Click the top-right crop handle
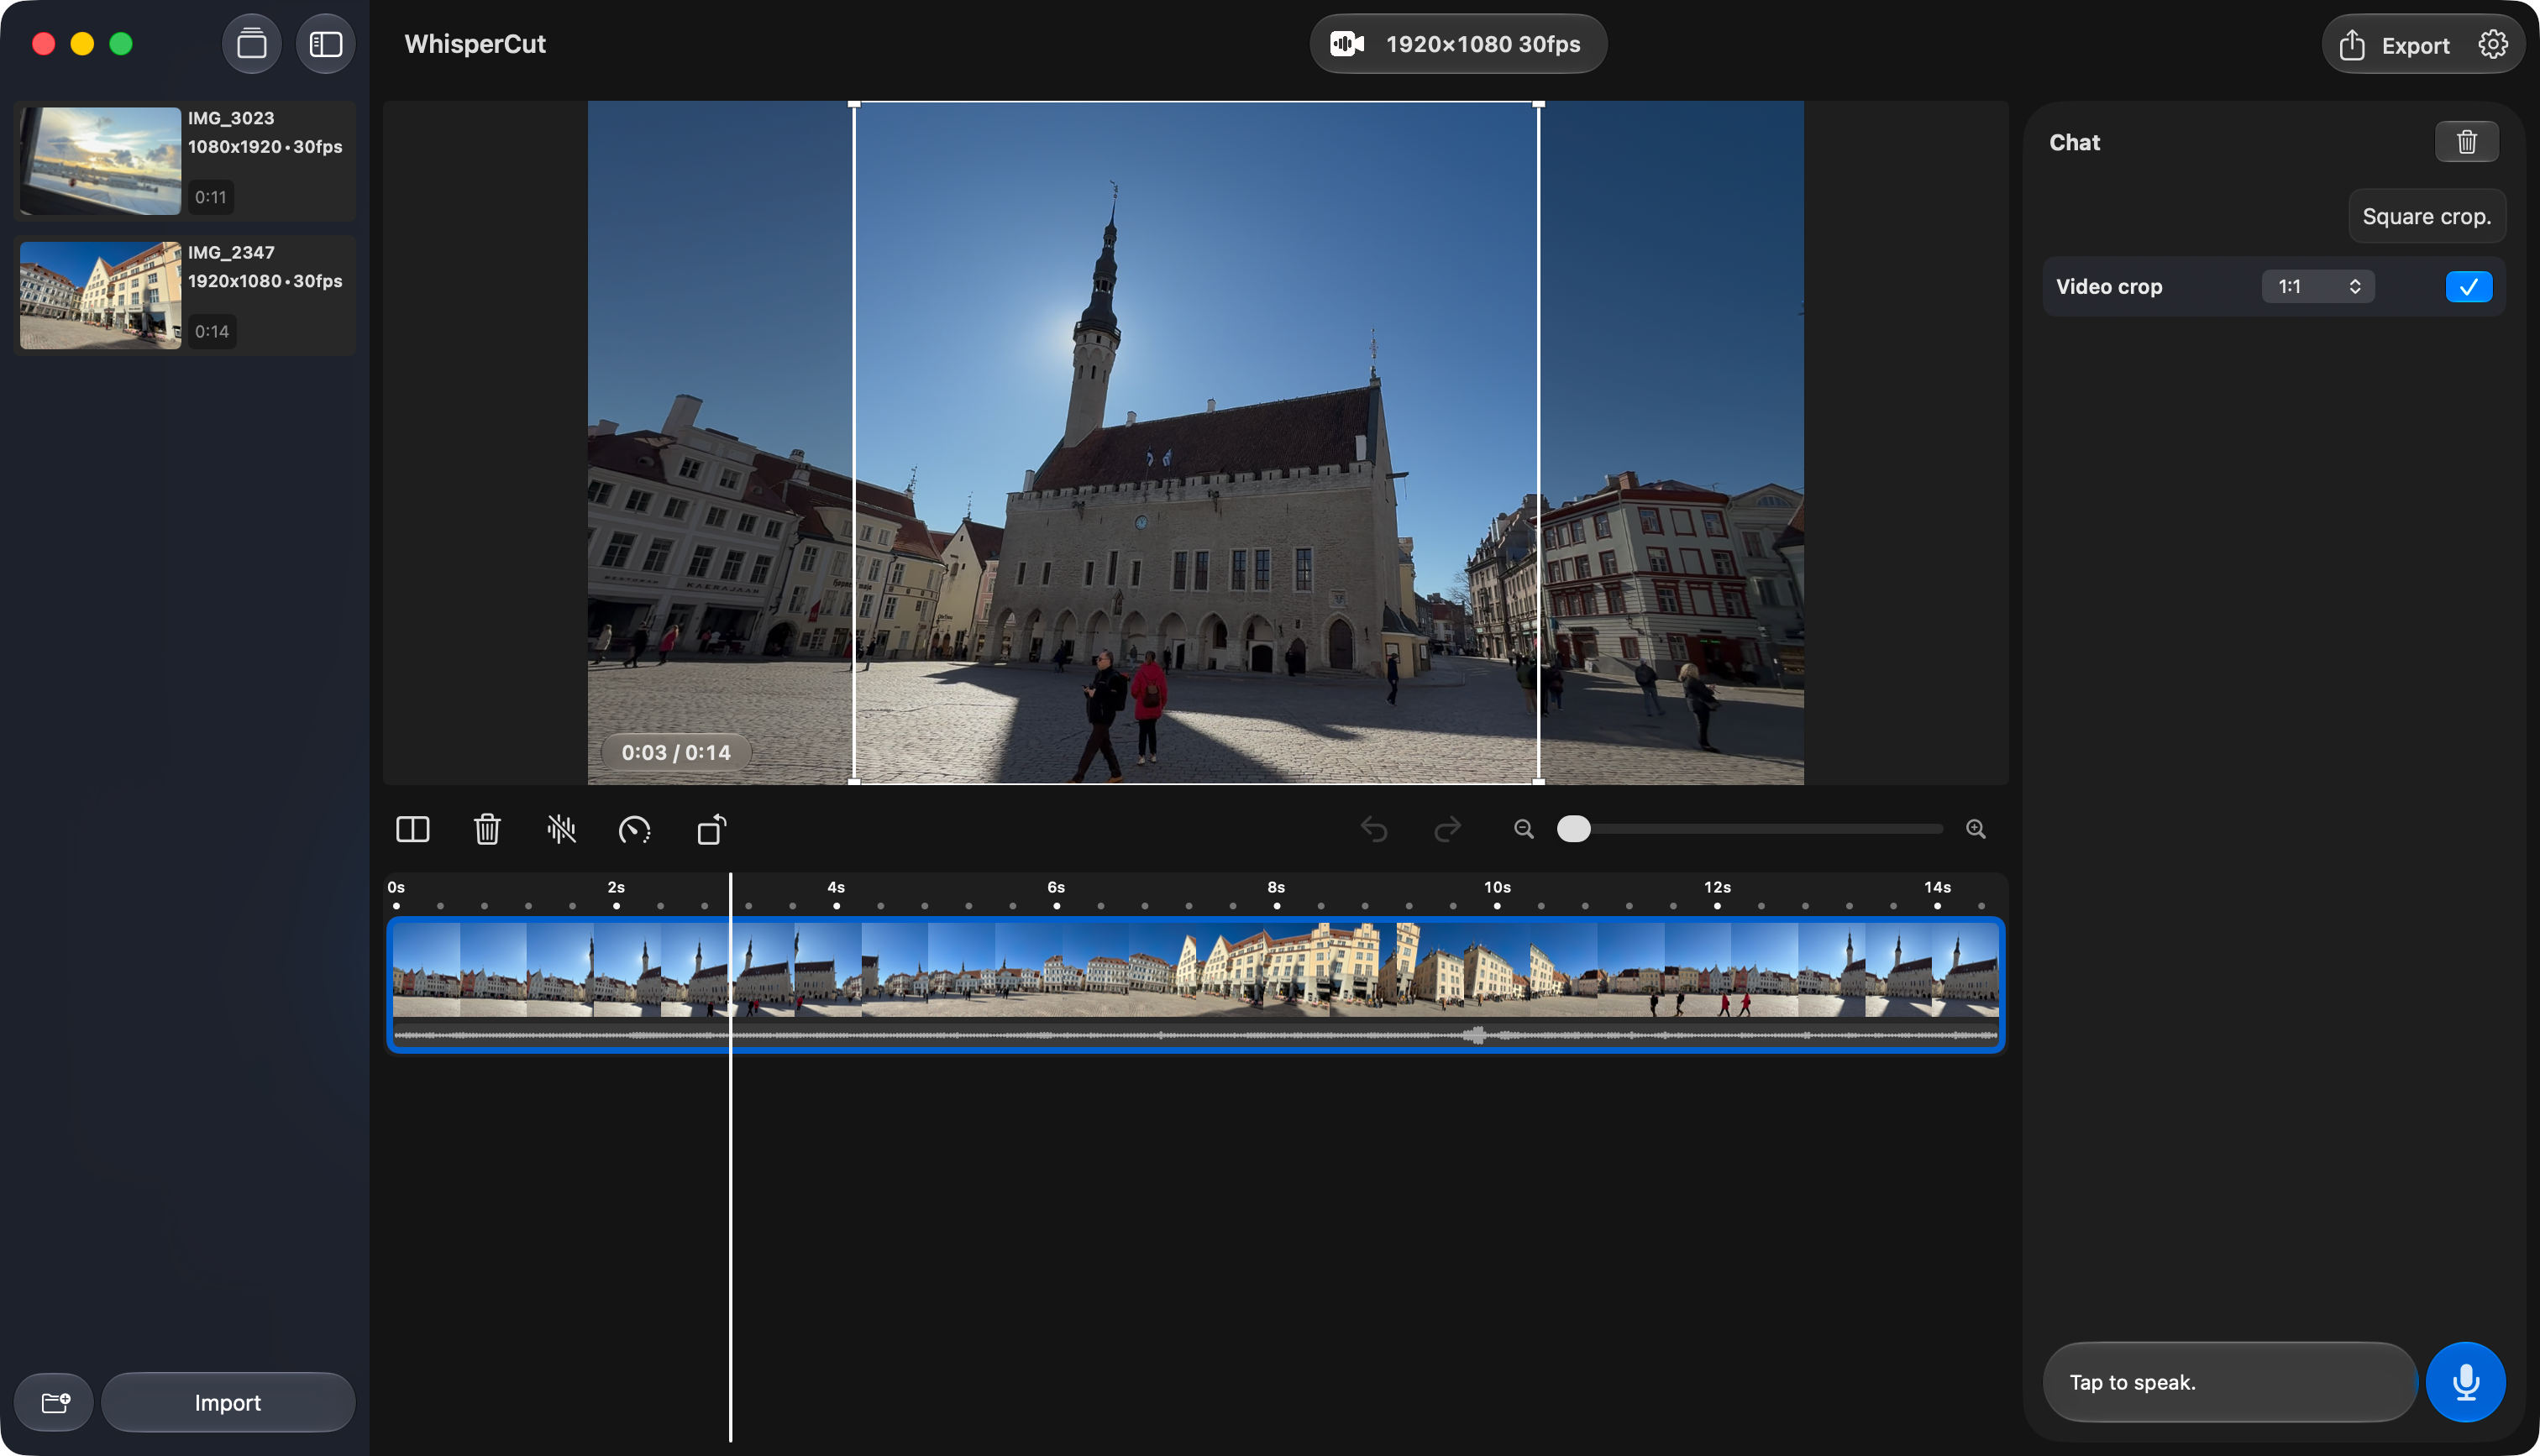Image resolution: width=2540 pixels, height=1456 pixels. tap(1538, 104)
